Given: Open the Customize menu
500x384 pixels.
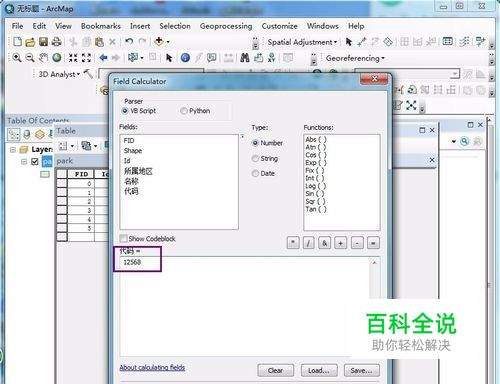Looking at the screenshot, I should [x=279, y=26].
